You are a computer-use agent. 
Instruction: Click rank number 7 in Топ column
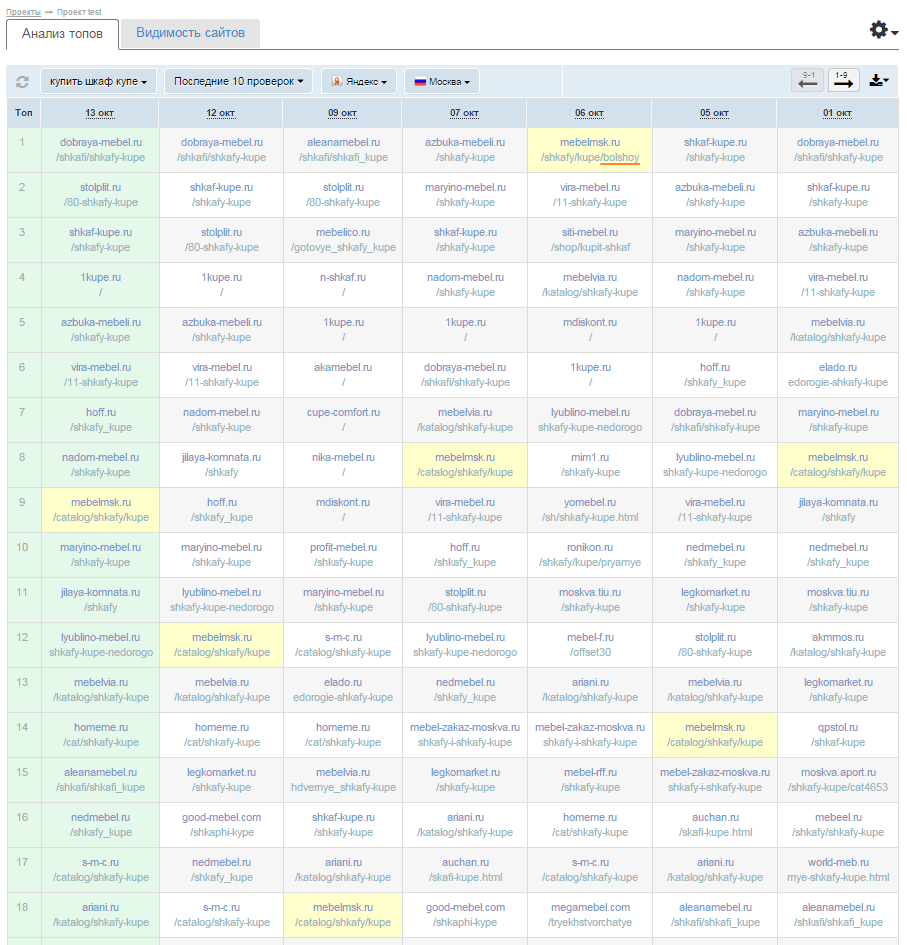click(22, 412)
